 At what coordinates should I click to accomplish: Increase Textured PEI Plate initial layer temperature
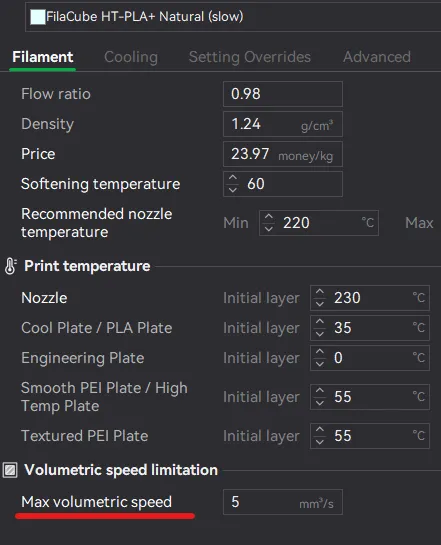click(x=320, y=430)
